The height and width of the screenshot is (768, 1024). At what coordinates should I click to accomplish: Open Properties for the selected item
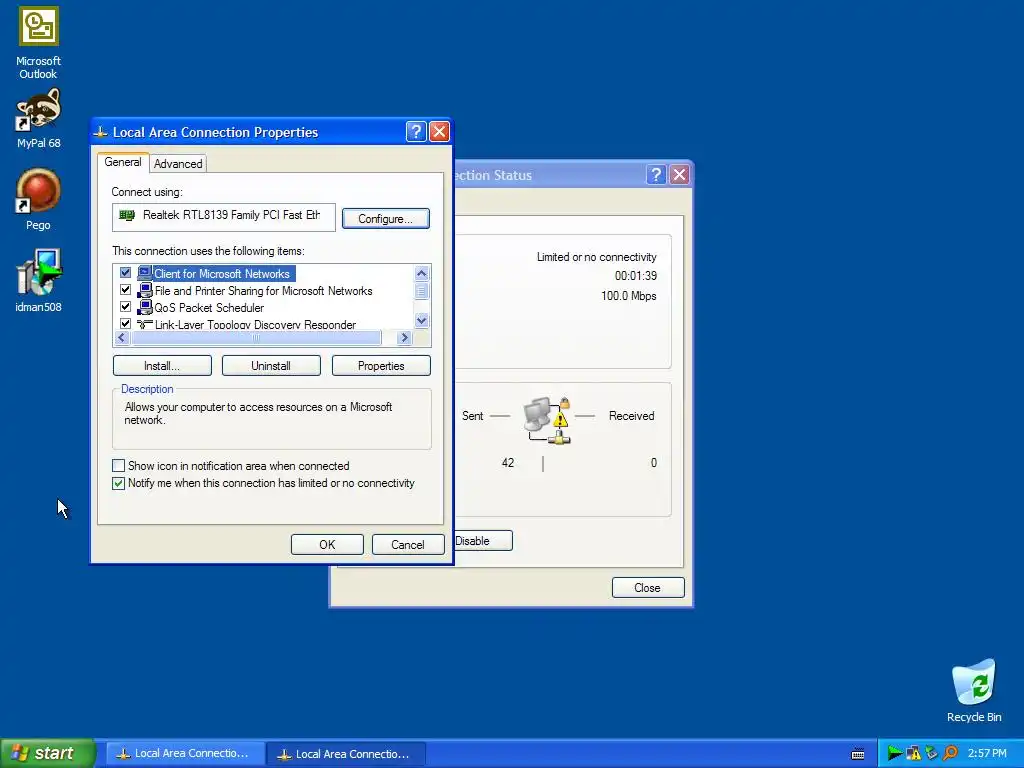pos(381,366)
